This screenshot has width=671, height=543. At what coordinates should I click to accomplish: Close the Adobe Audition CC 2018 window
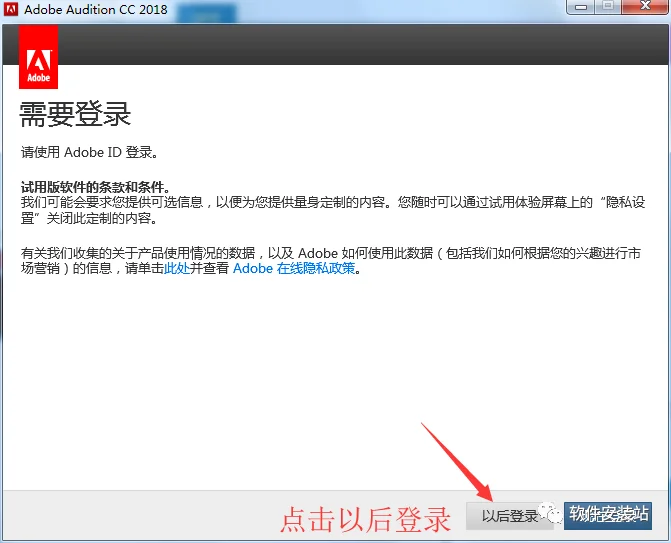pos(645,6)
